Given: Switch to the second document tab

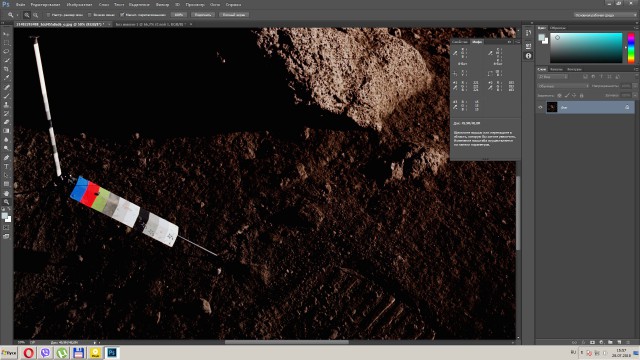Looking at the screenshot, I should click(x=150, y=24).
